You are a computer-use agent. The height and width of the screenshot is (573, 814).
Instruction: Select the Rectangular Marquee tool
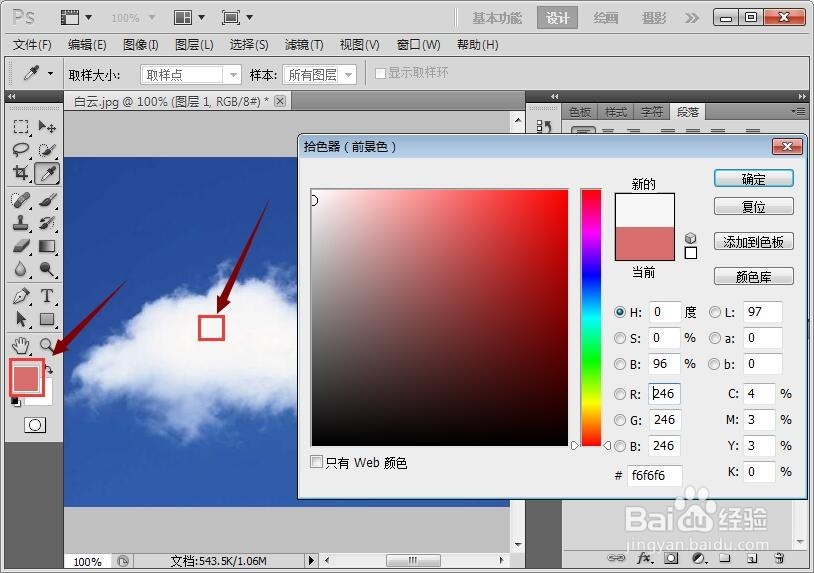click(21, 127)
